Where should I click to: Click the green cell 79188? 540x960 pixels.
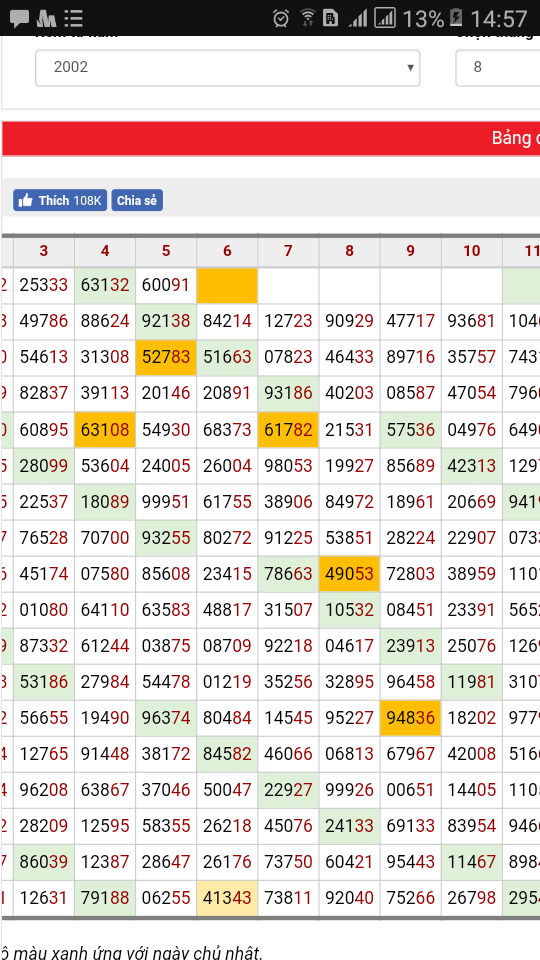(105, 898)
